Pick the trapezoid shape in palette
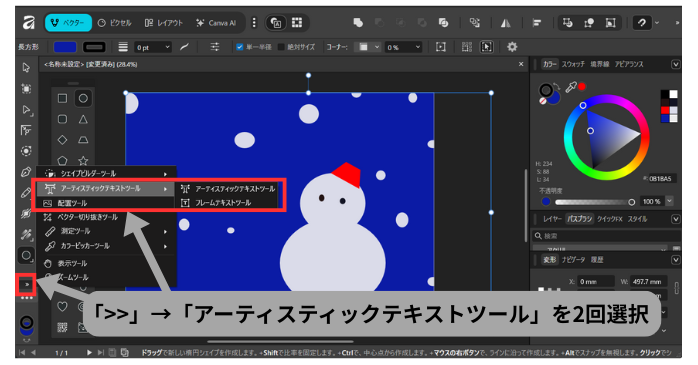 83,140
